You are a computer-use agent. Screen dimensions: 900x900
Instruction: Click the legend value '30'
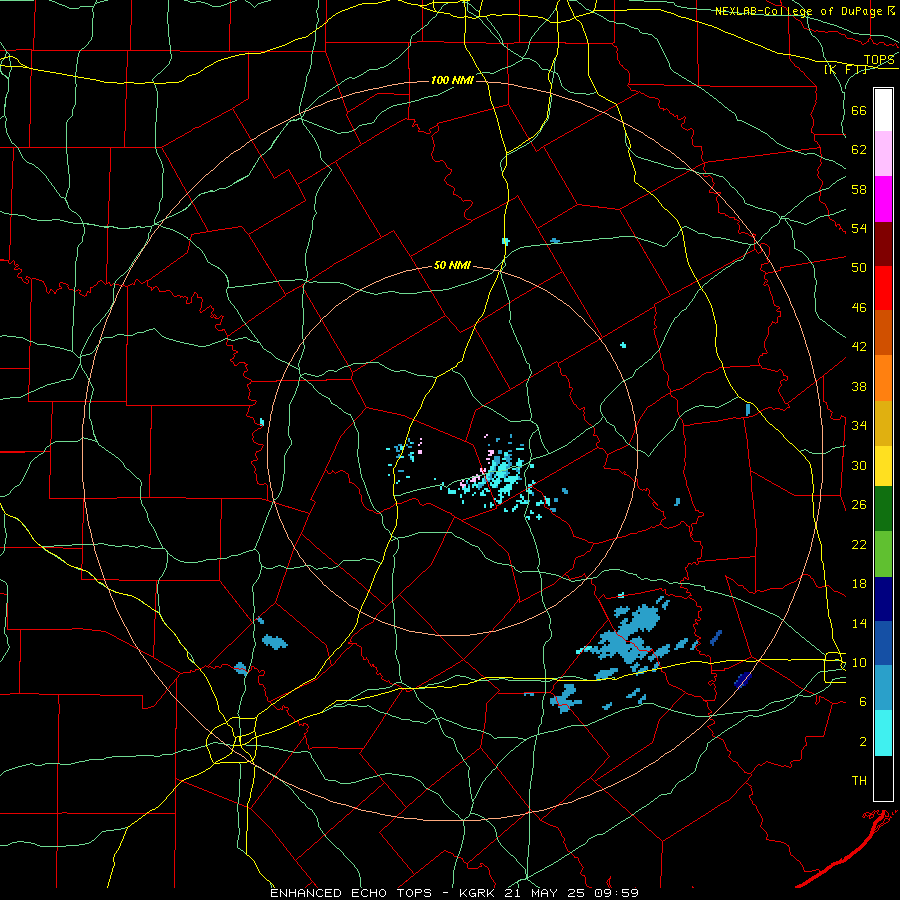[859, 465]
